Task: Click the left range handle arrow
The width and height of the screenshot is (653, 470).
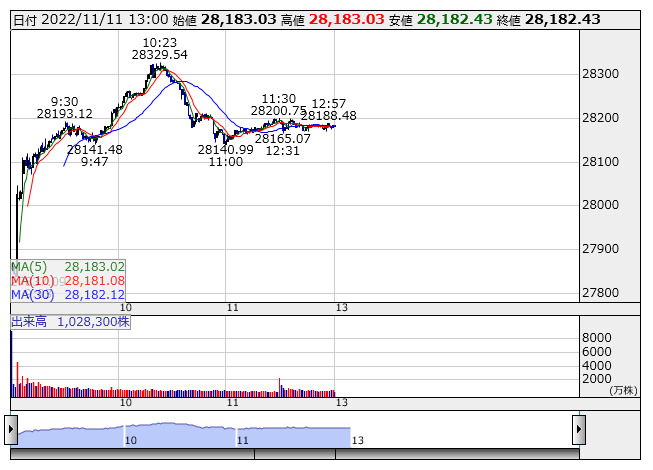Action: (13, 430)
